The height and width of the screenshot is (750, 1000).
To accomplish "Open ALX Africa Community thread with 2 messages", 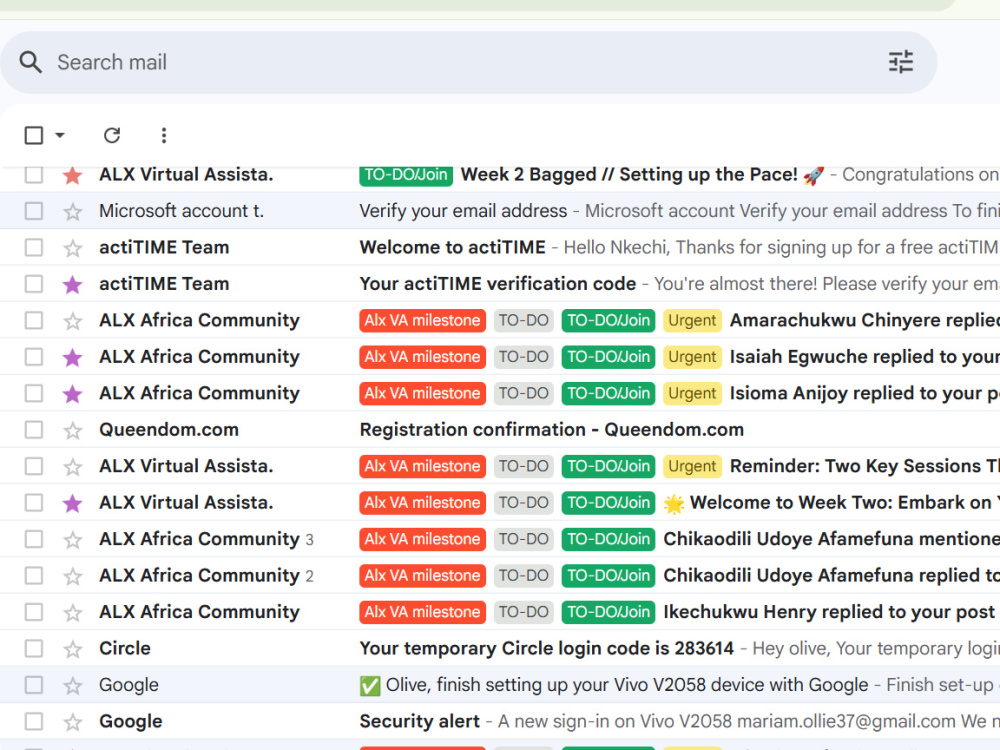I will 500,575.
